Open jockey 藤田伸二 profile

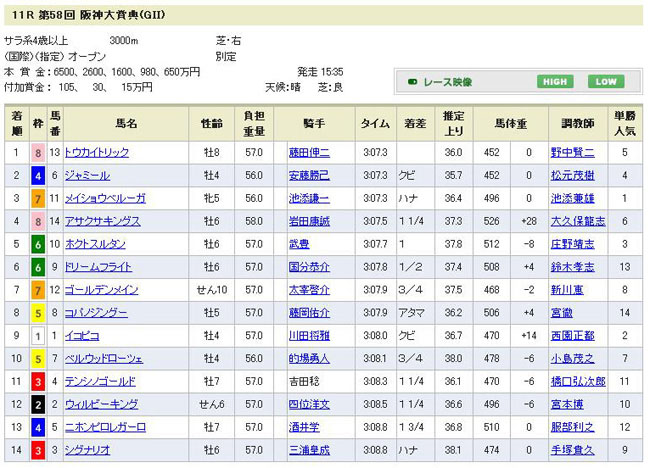point(309,153)
